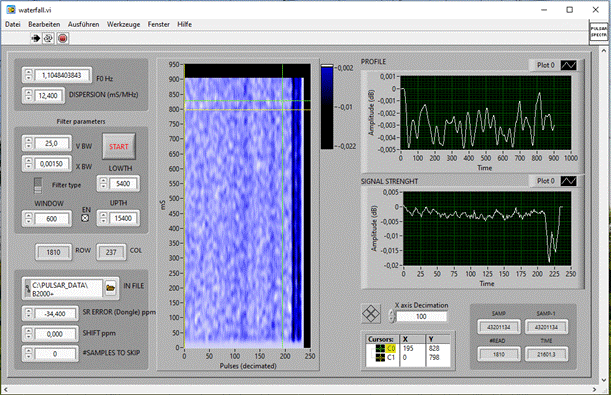Screen dimensions: 611x395
Task: Open the Werkzeuge menu
Action: pyautogui.click(x=124, y=24)
